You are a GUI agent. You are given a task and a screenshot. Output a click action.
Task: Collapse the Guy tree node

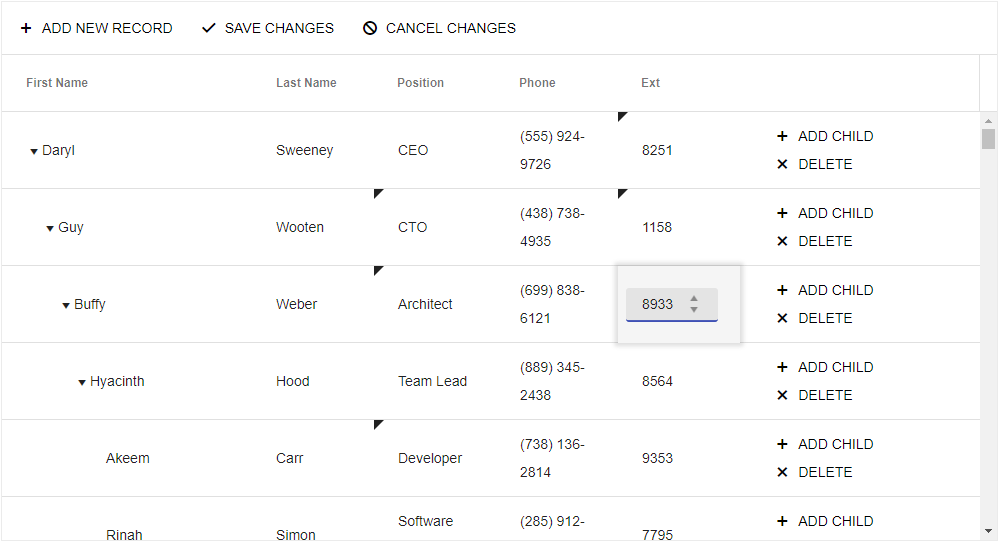(50, 229)
